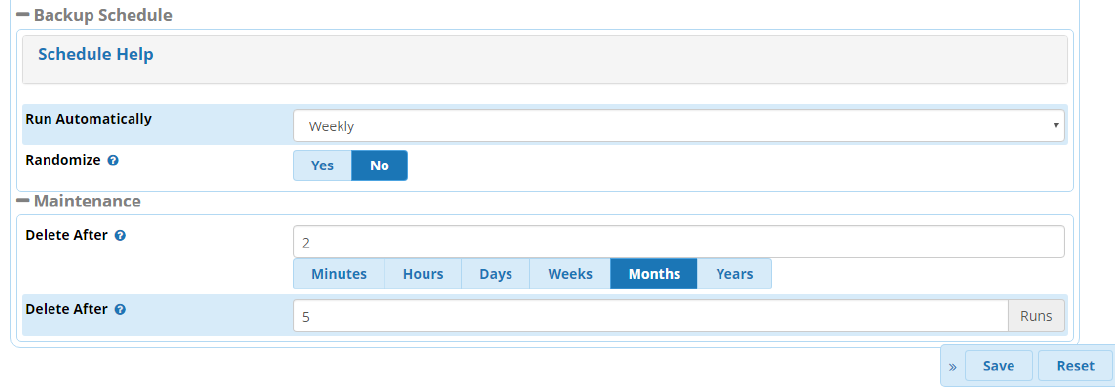Click help icon beside first Delete After
Screen dimensions: 1115x390
click(120, 236)
